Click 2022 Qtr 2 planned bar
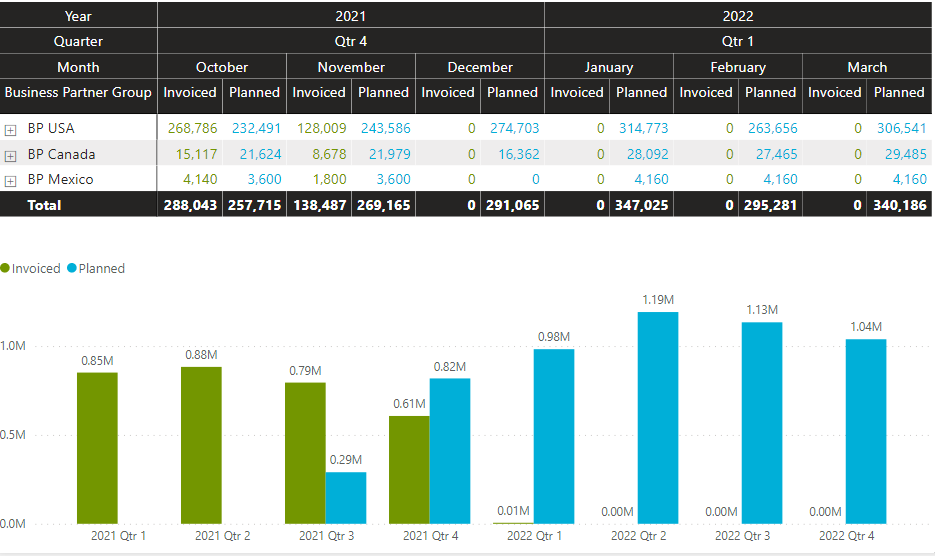This screenshot has width=935, height=556. (x=658, y=418)
